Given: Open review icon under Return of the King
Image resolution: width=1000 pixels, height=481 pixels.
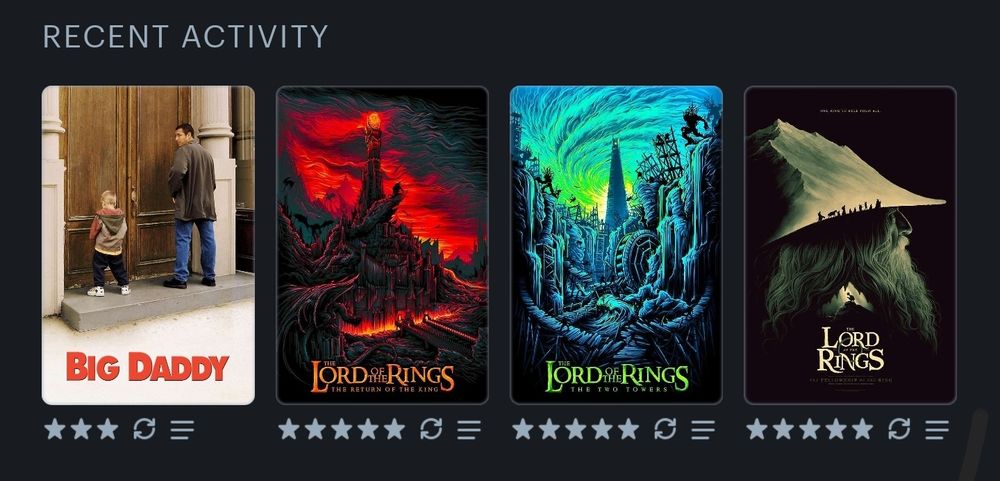Looking at the screenshot, I should (469, 429).
